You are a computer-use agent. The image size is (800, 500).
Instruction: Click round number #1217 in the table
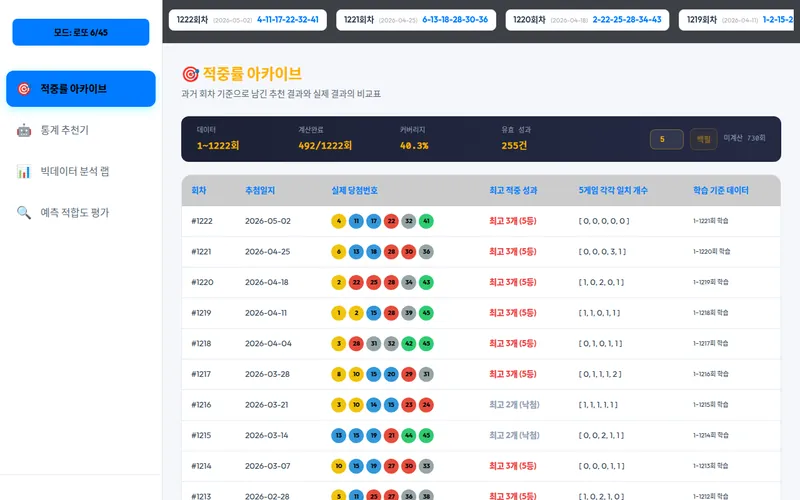pos(201,374)
